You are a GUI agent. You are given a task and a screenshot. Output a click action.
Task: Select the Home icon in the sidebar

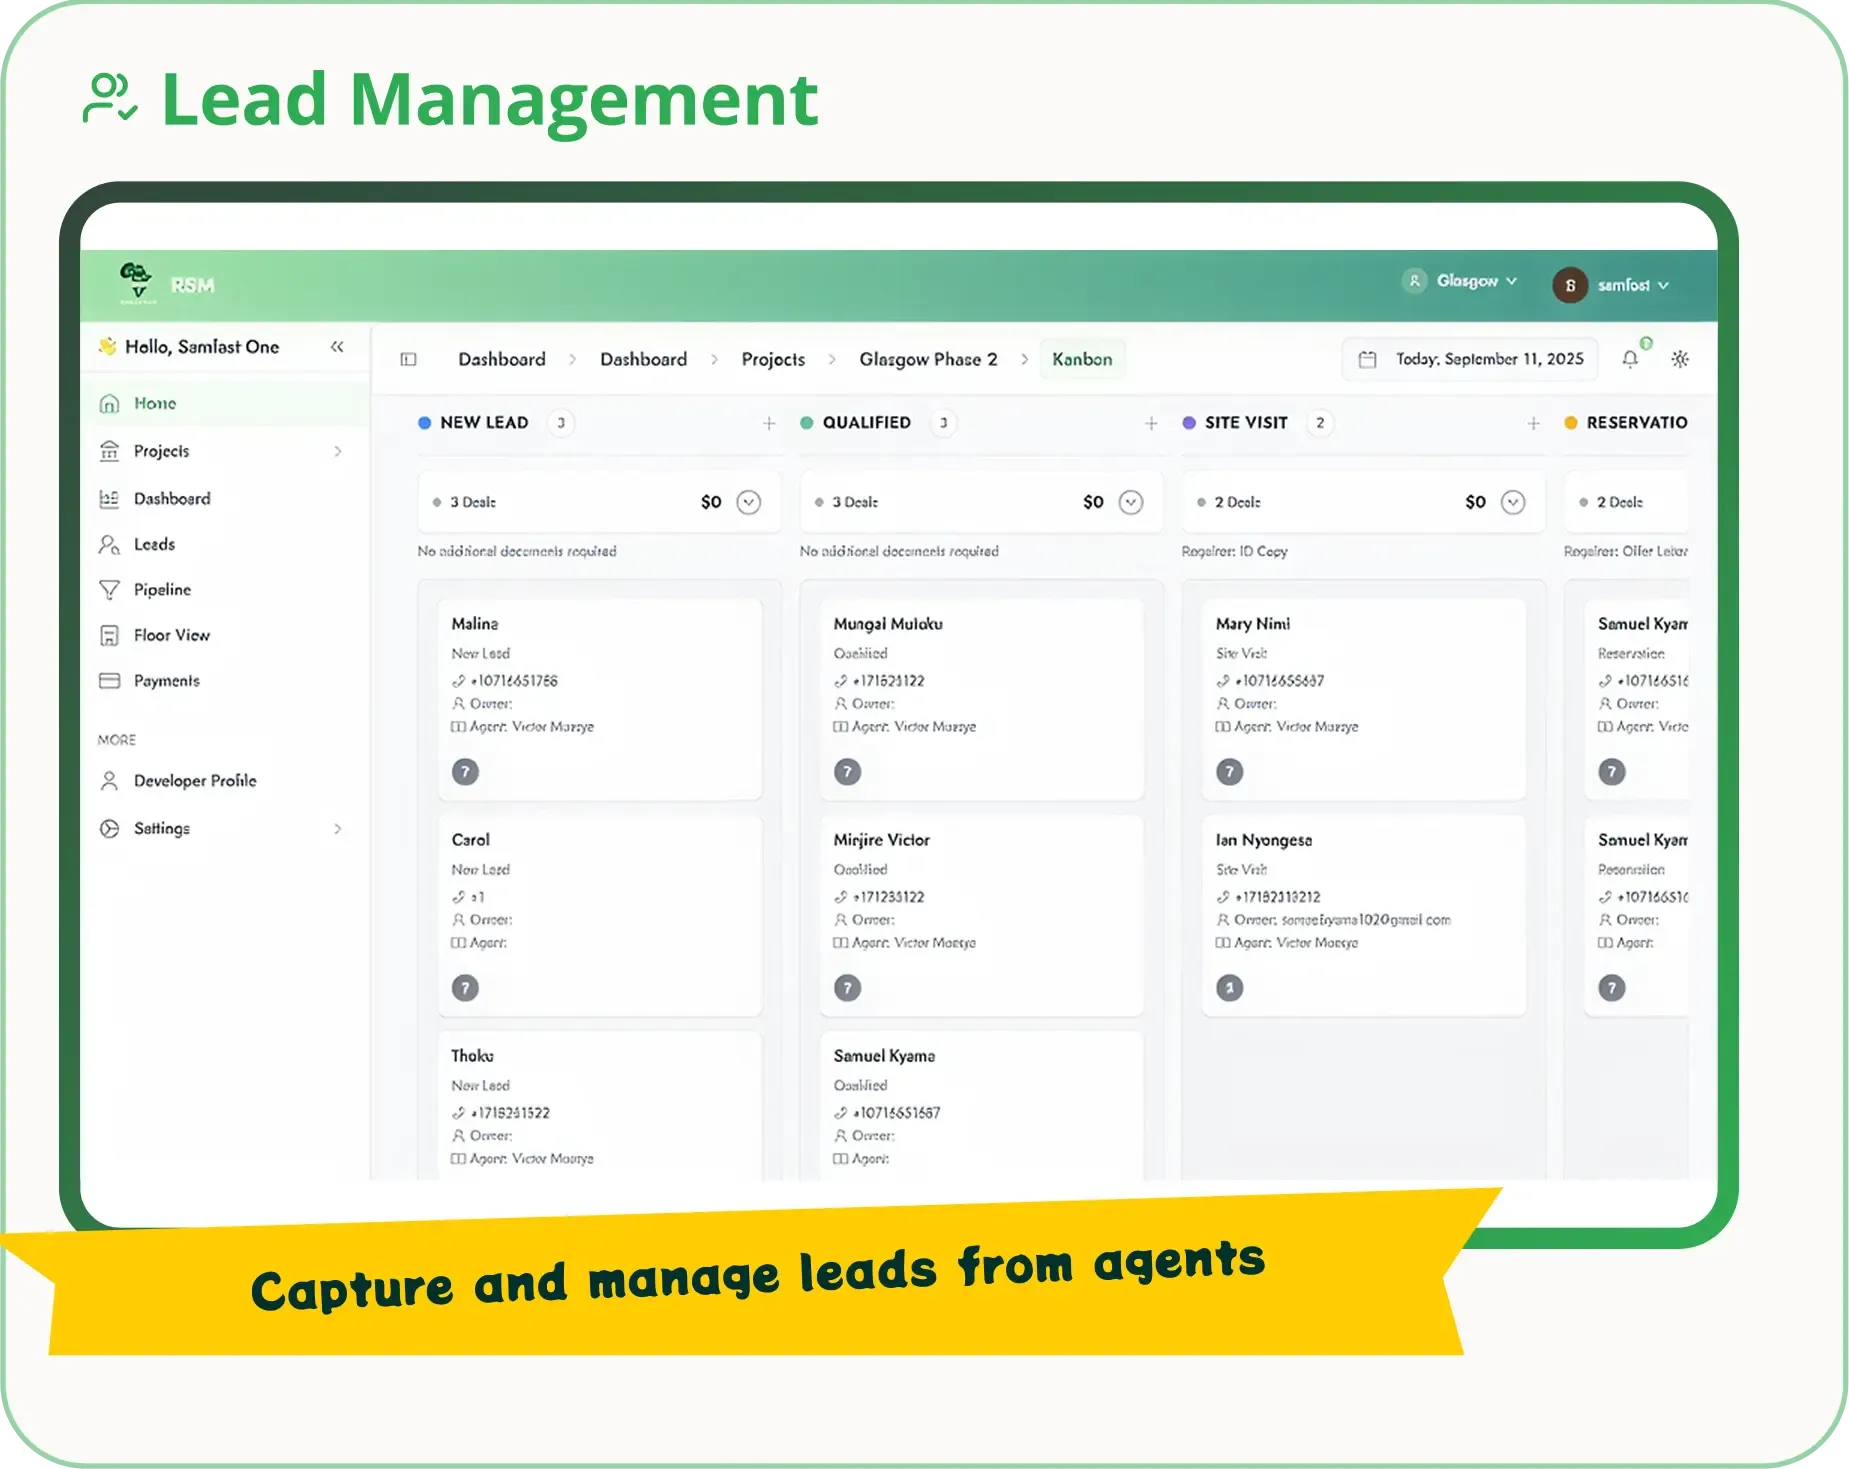tap(108, 403)
